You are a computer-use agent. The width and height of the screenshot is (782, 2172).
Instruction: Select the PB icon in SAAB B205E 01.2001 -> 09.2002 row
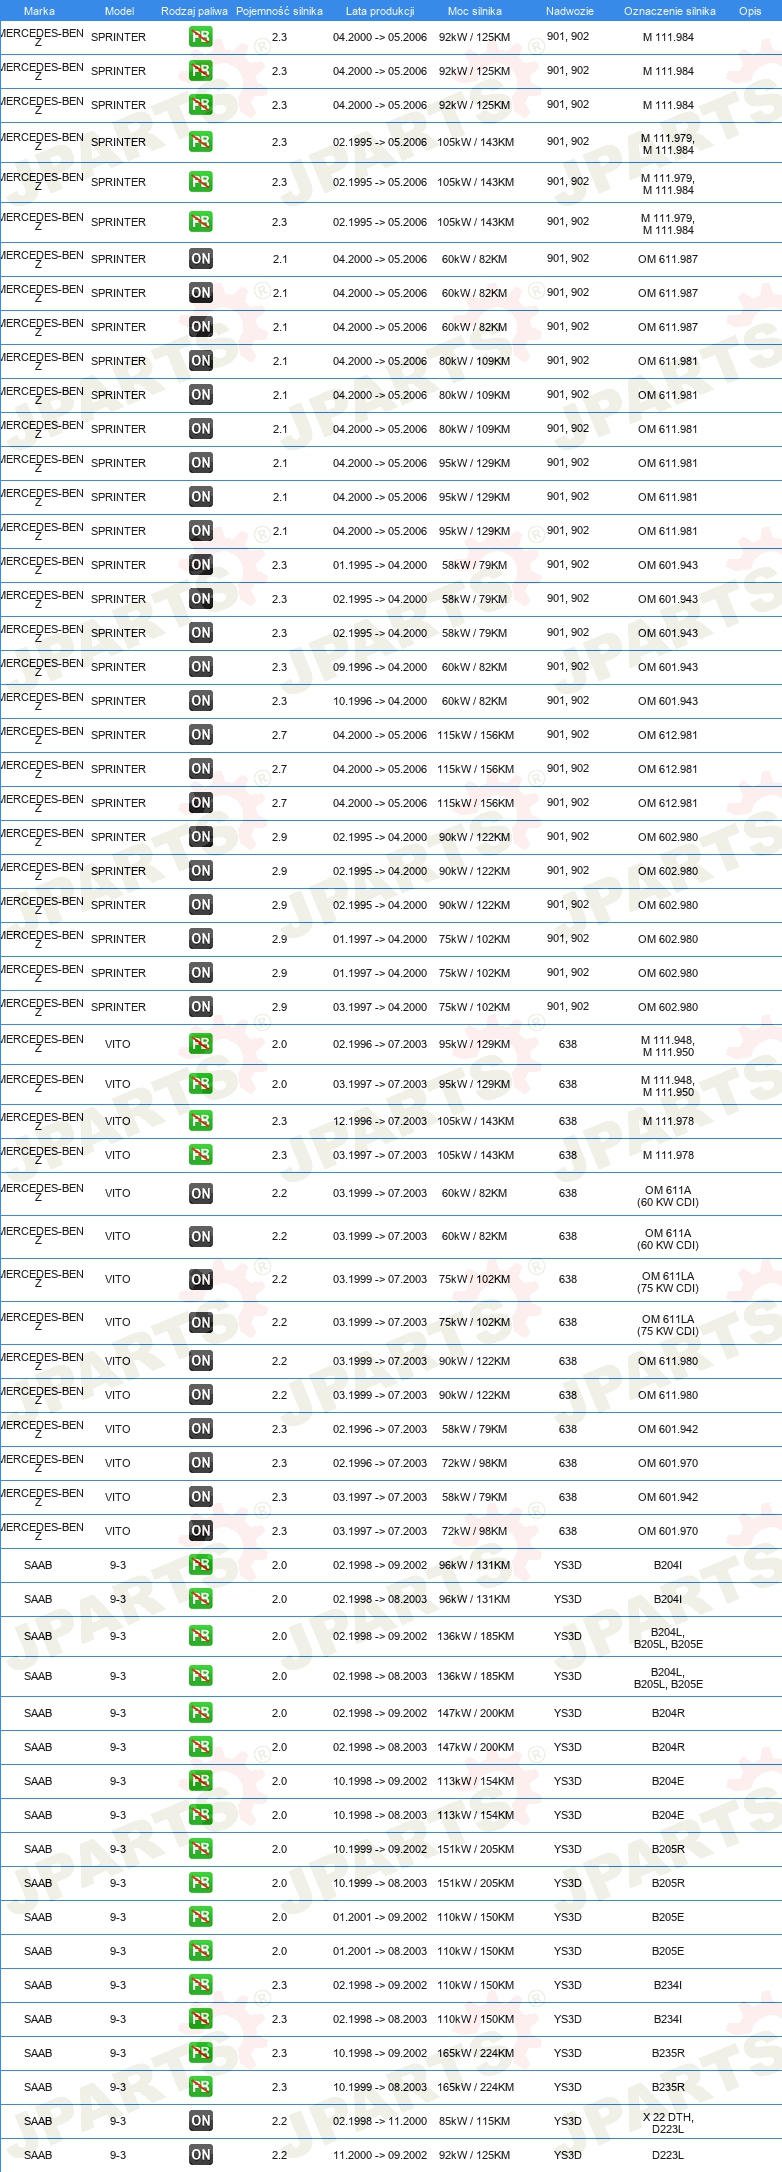201,1917
